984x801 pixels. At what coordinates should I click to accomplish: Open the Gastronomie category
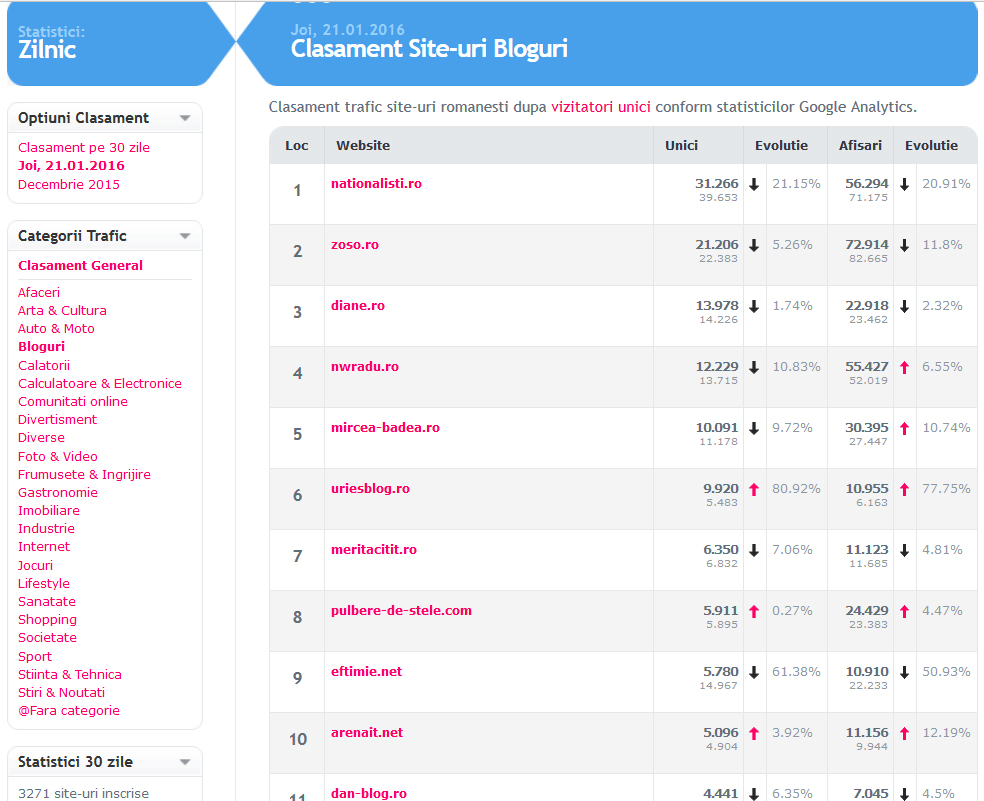[x=58, y=493]
